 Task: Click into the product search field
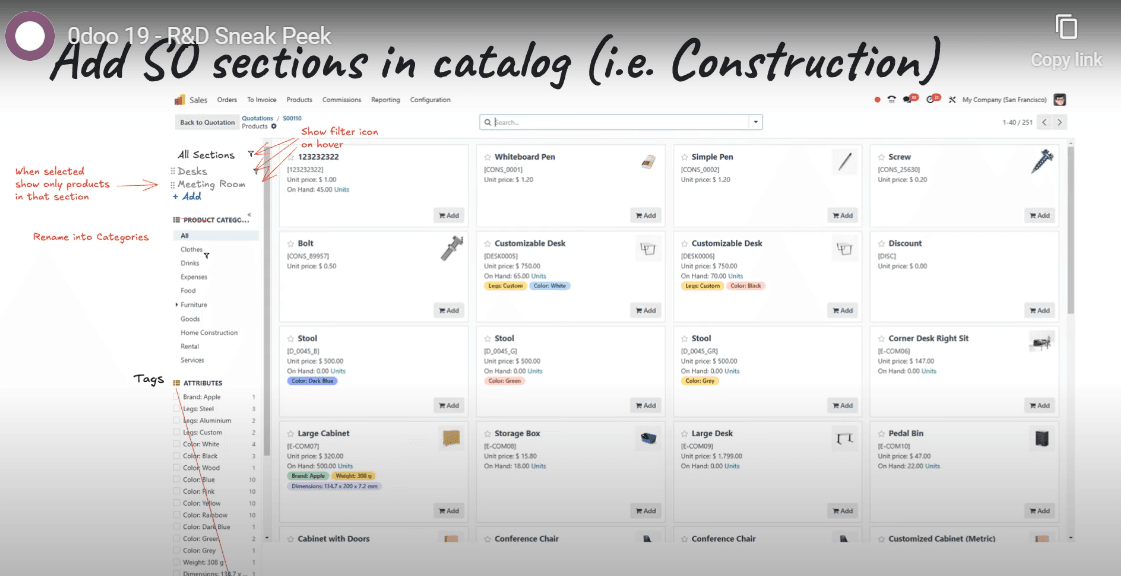[x=620, y=122]
